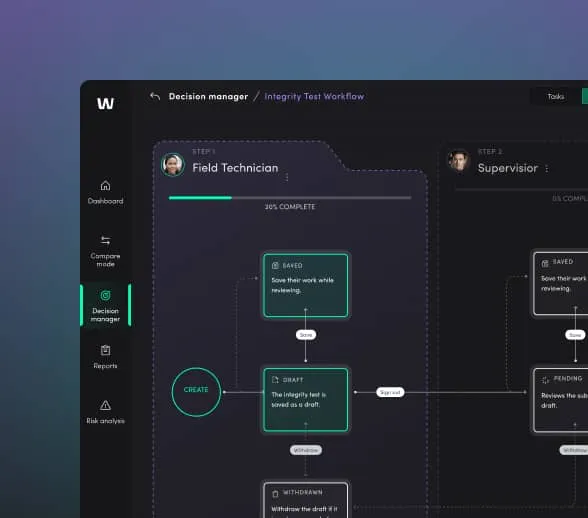Click the Compare mode arrows icon
This screenshot has height=518, width=588.
pyautogui.click(x=105, y=240)
